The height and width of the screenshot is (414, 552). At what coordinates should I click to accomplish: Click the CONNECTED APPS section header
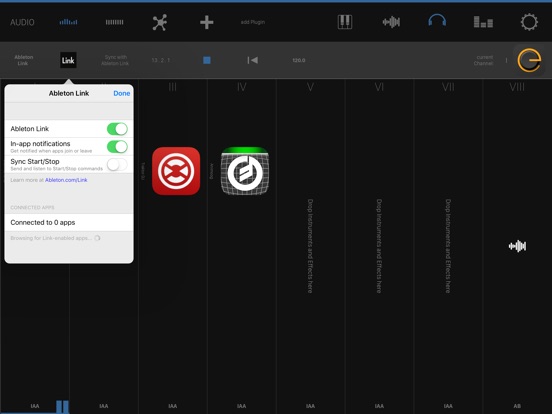pos(32,207)
